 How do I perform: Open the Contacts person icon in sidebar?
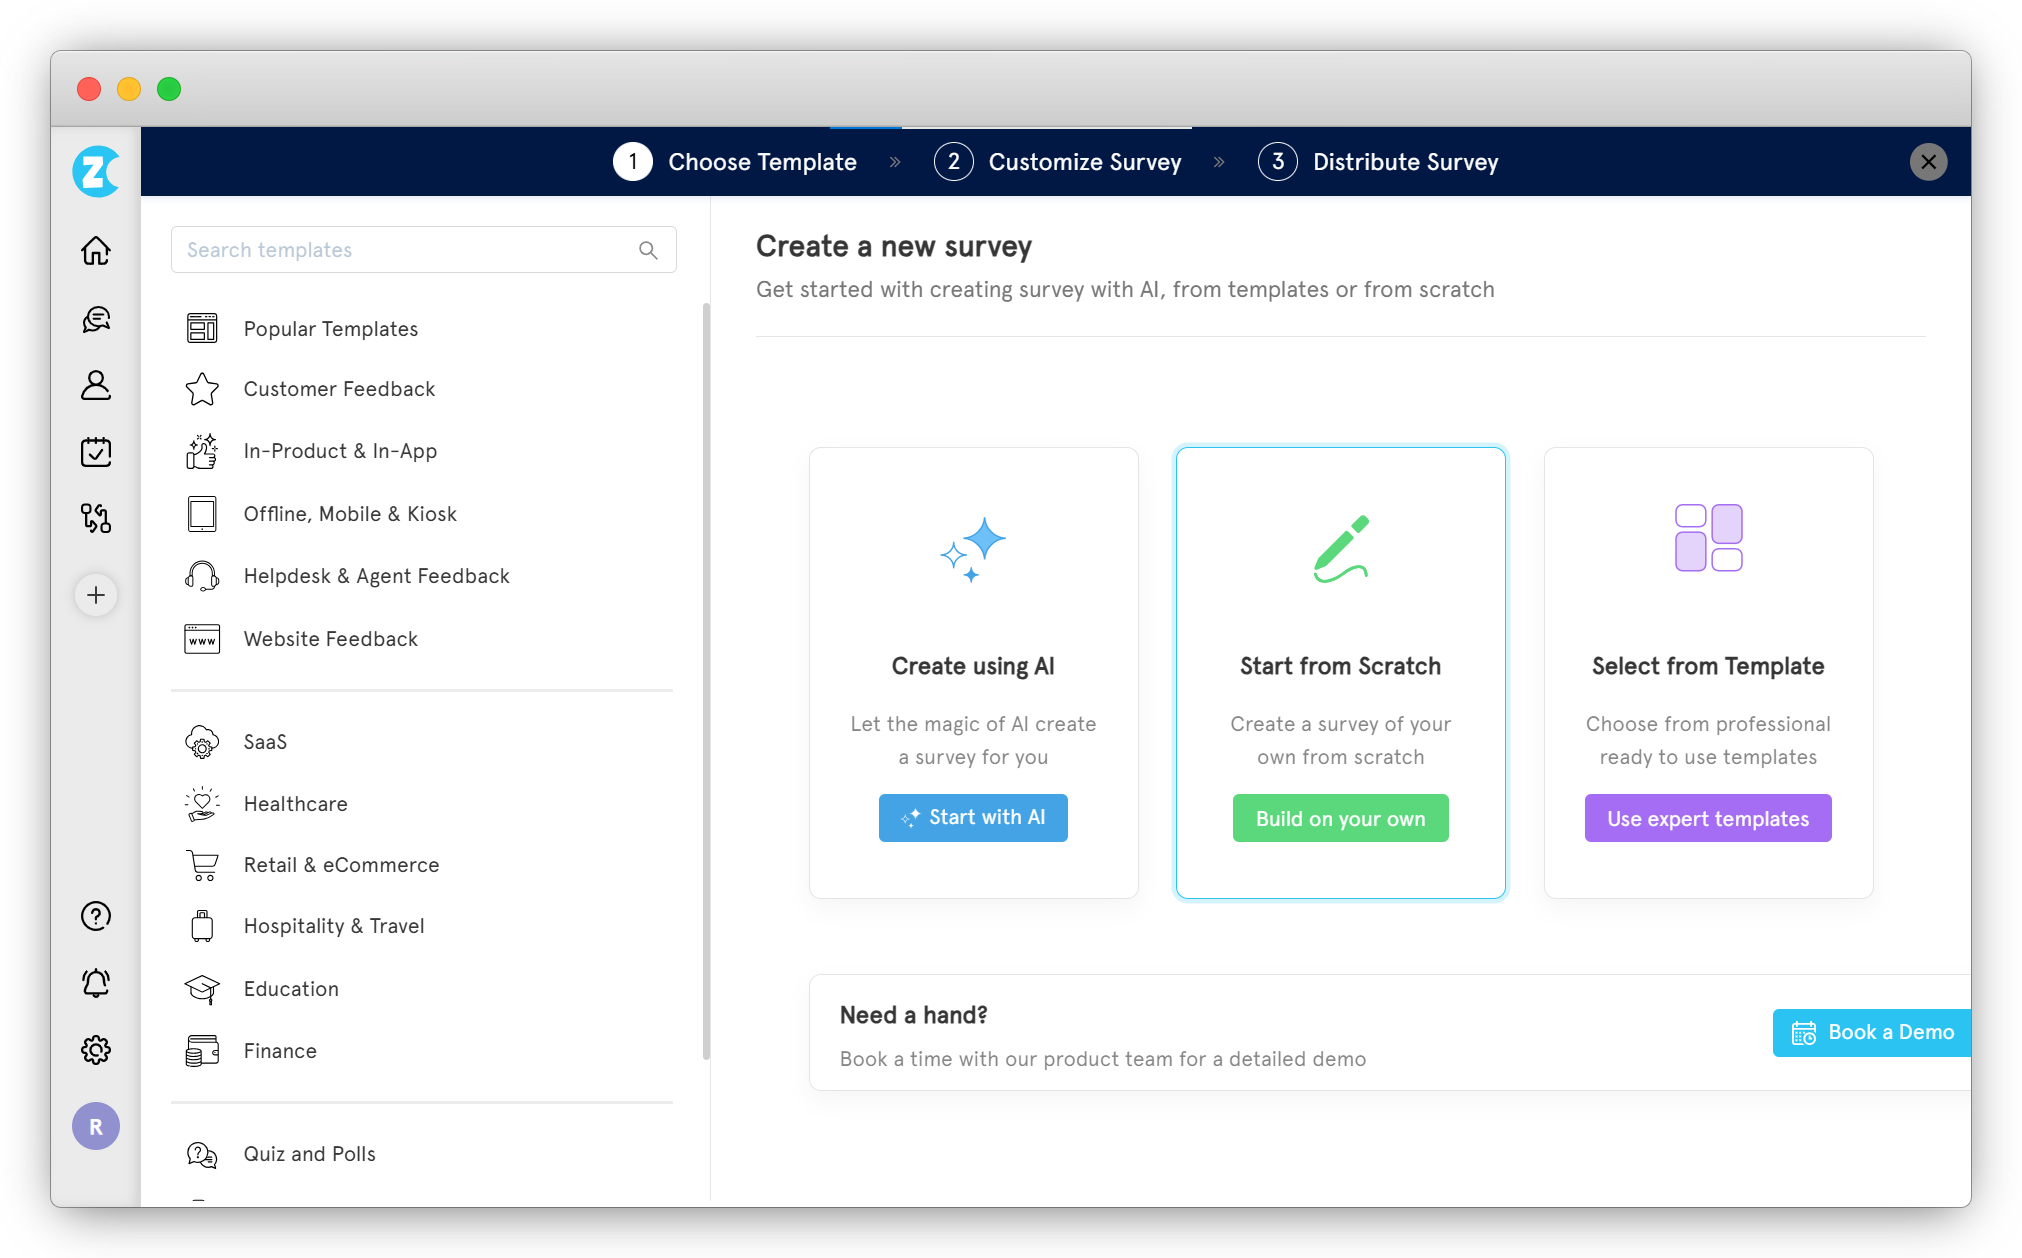click(96, 385)
